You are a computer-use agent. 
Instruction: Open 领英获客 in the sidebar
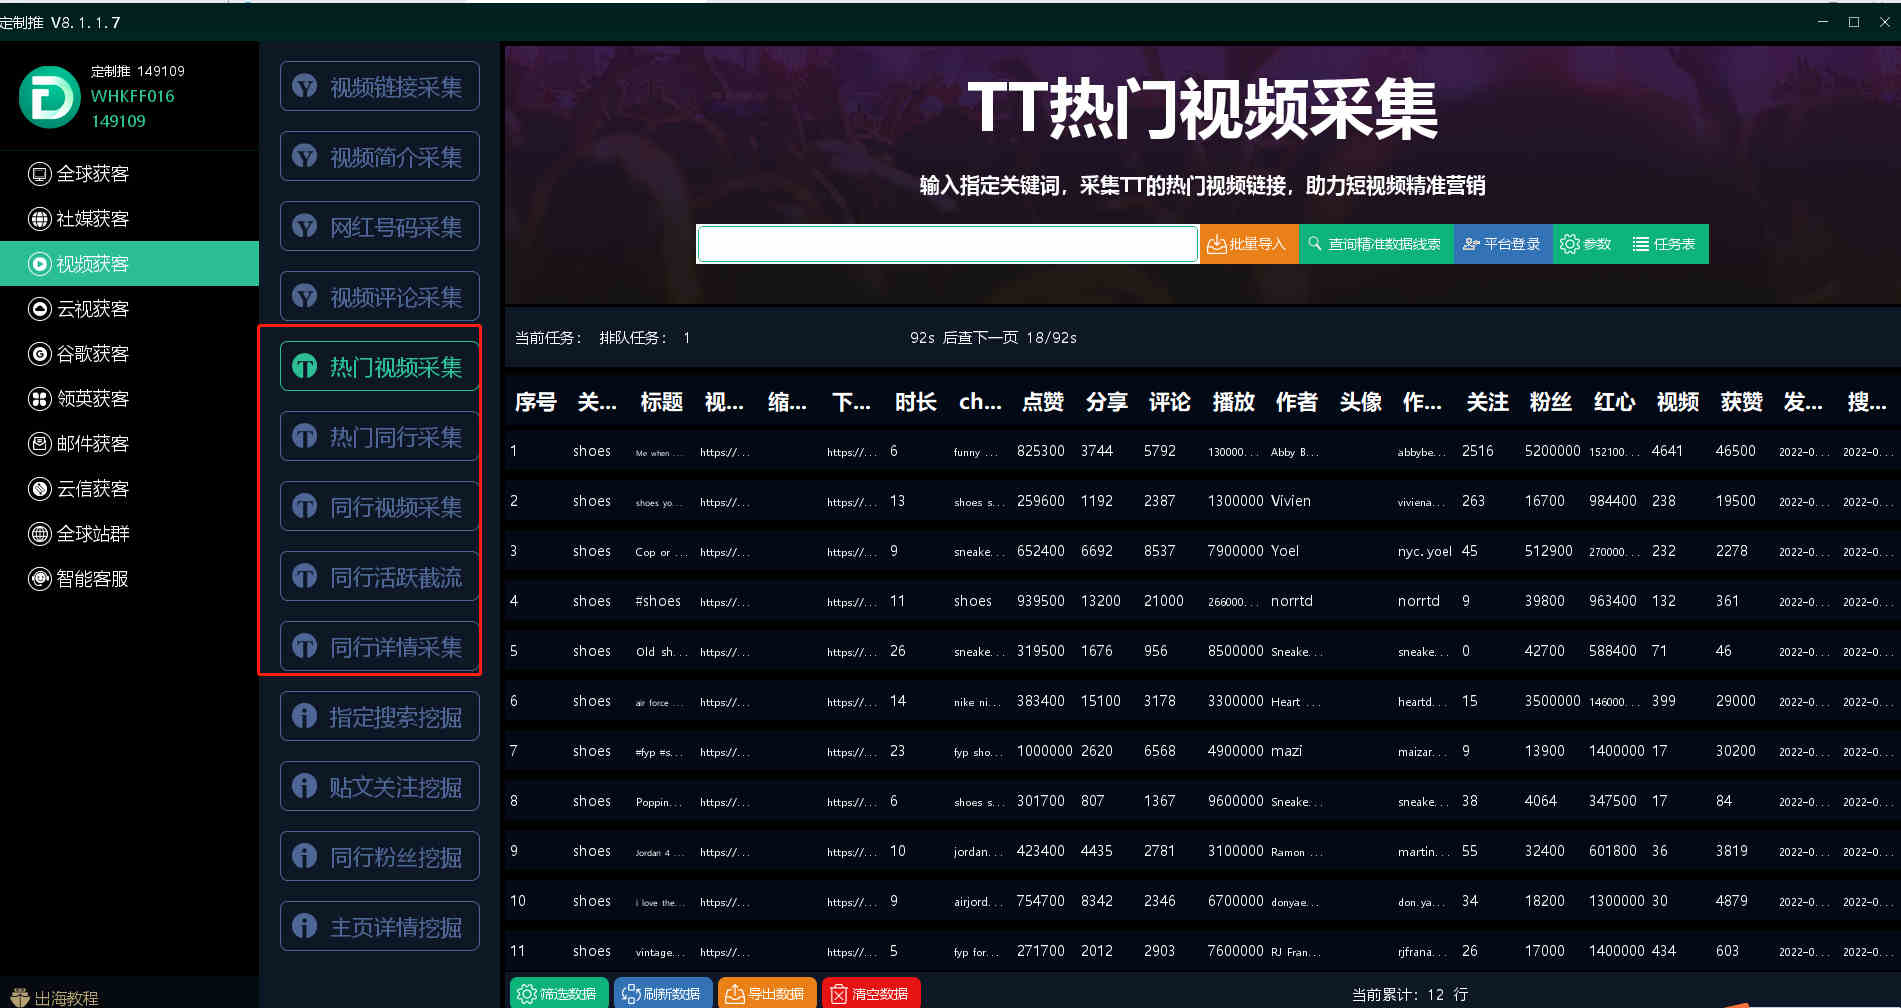[x=129, y=399]
